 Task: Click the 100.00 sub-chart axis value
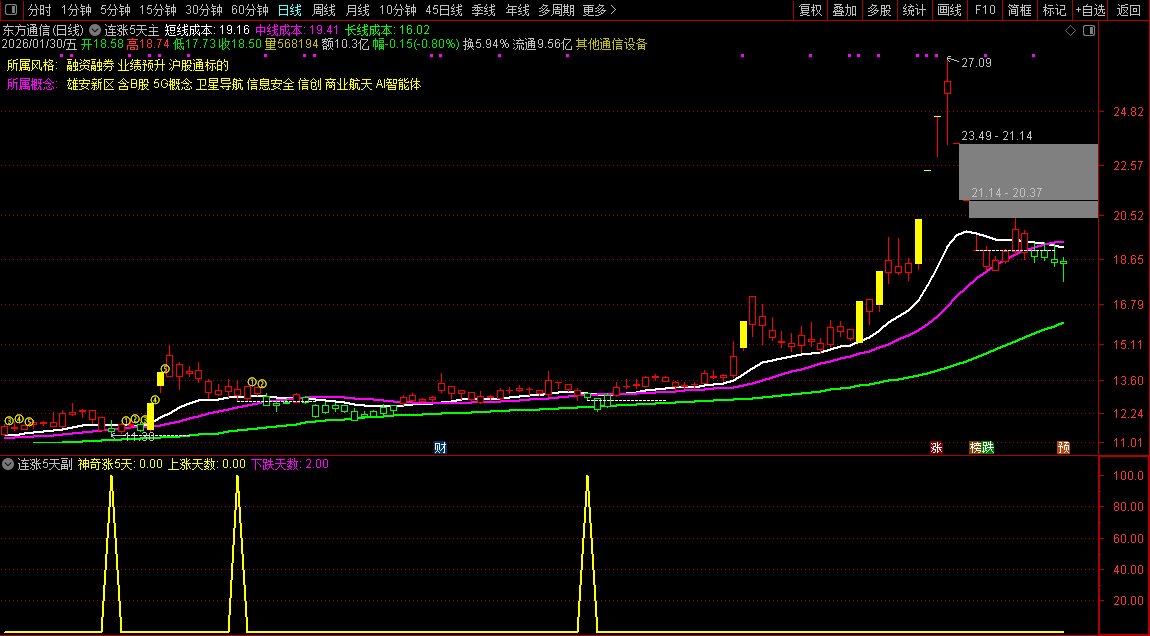(x=1129, y=475)
